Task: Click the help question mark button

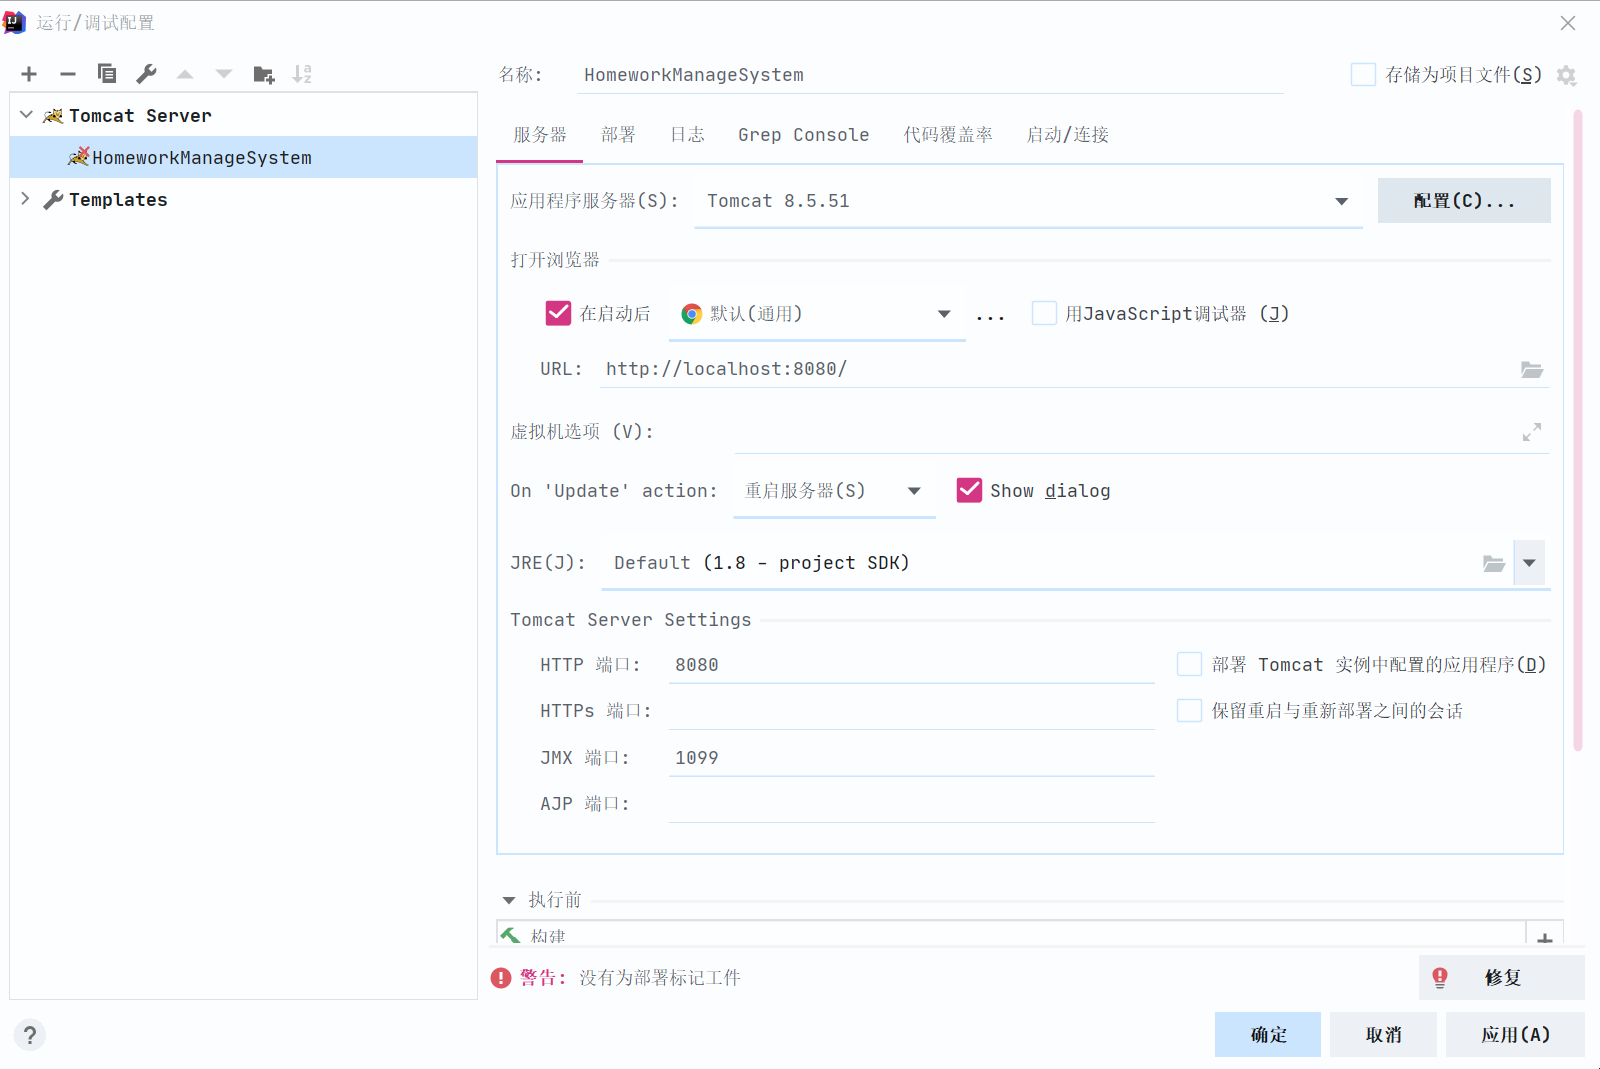Action: [30, 1035]
